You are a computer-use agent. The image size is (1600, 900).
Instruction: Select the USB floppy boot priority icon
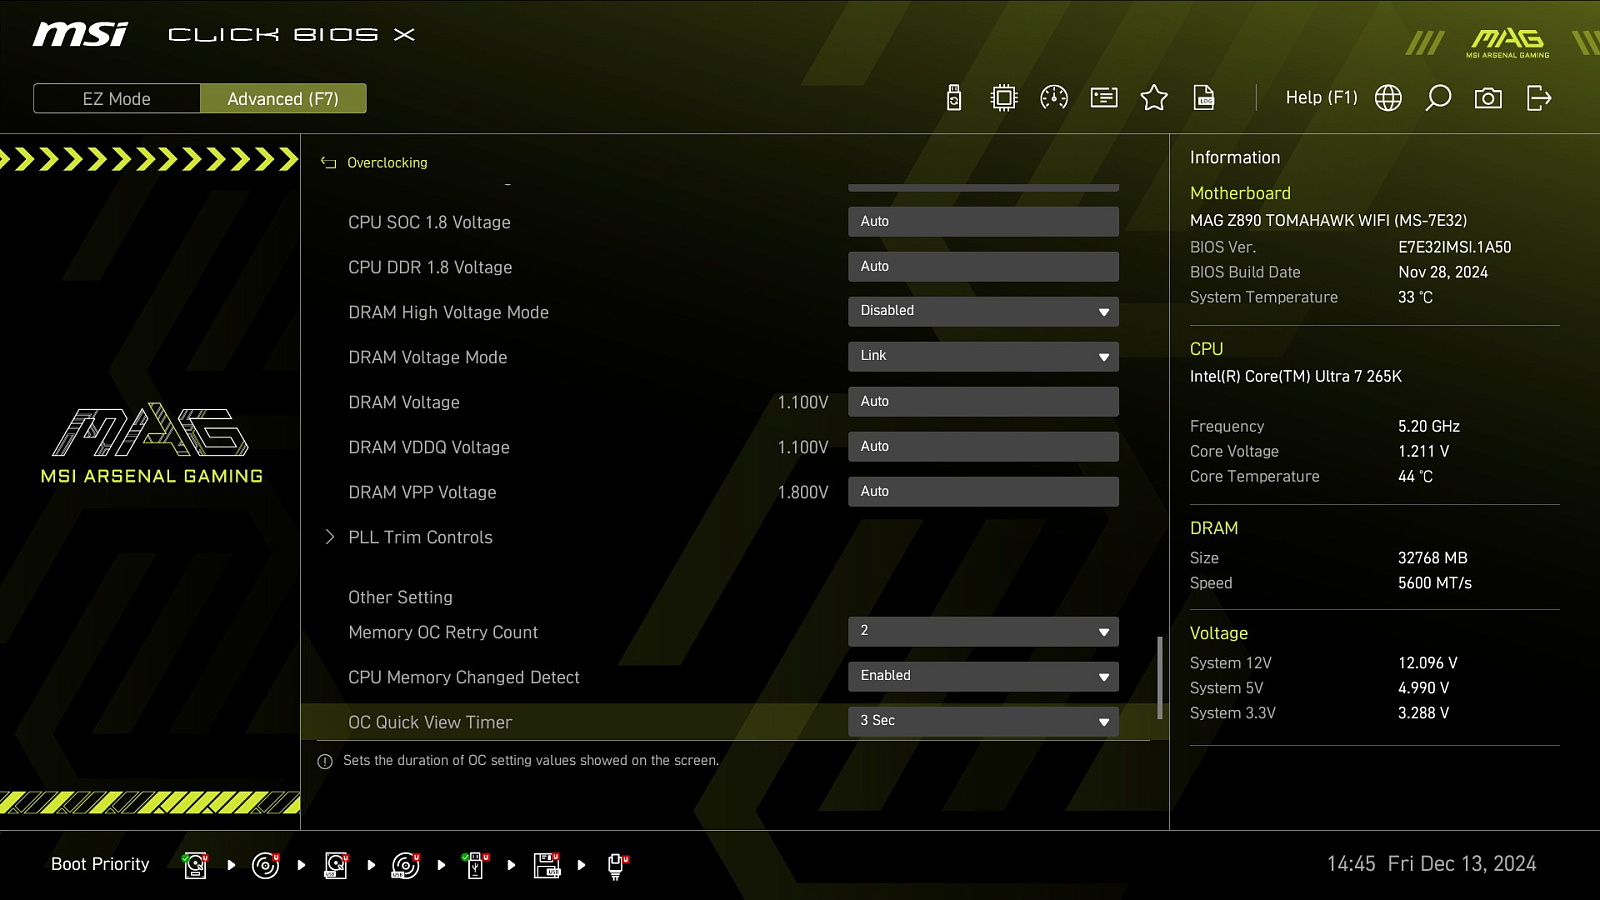pyautogui.click(x=546, y=865)
